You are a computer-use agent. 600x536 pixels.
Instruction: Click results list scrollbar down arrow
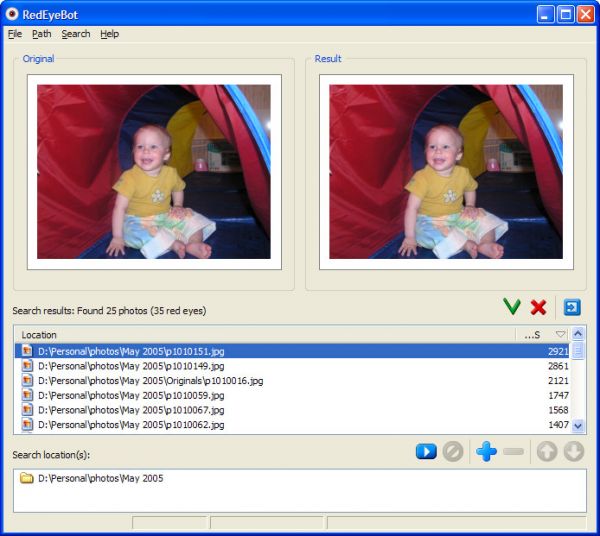tap(578, 425)
